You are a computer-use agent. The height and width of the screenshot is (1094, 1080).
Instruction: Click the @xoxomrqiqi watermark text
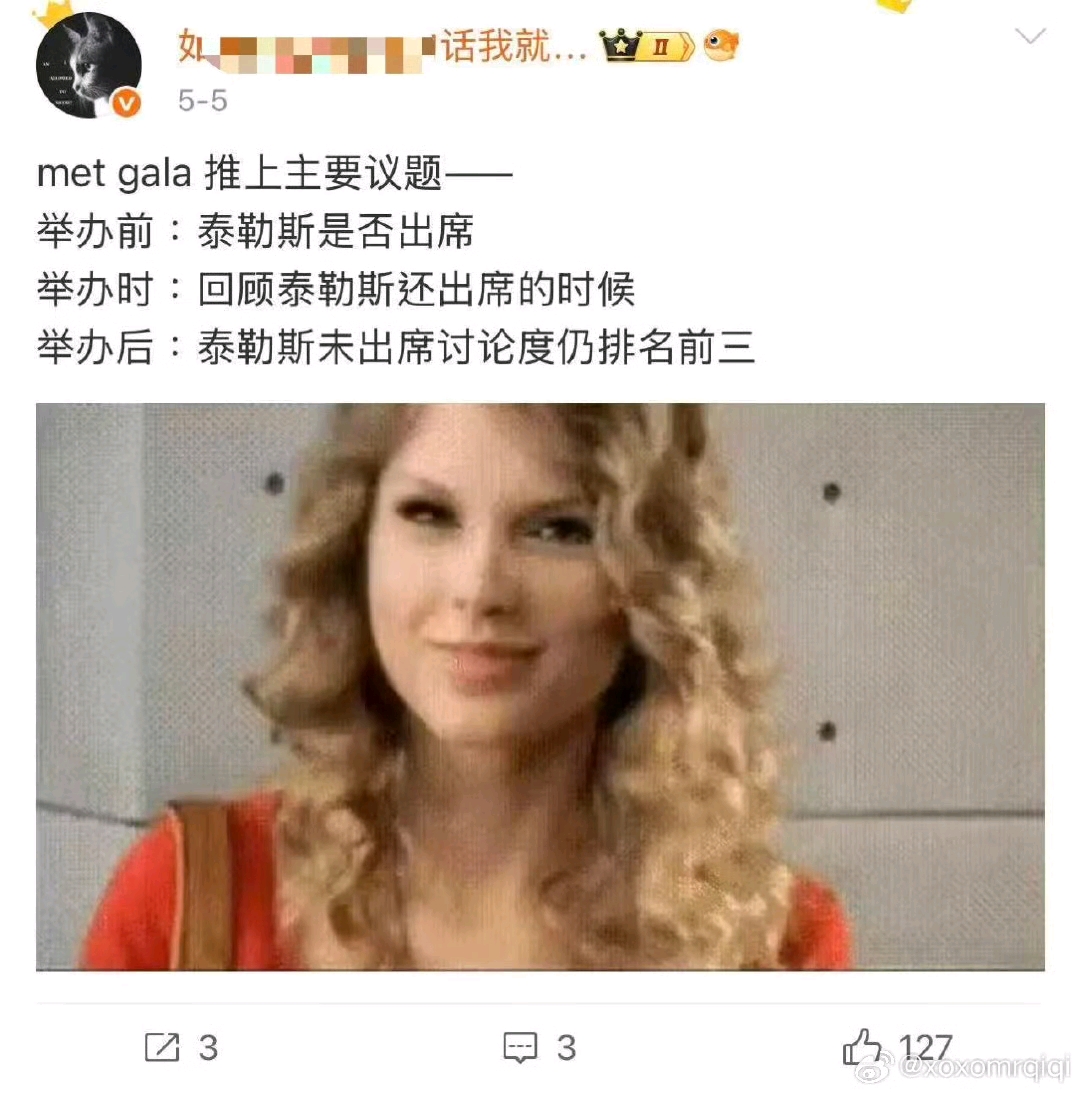pos(984,1067)
